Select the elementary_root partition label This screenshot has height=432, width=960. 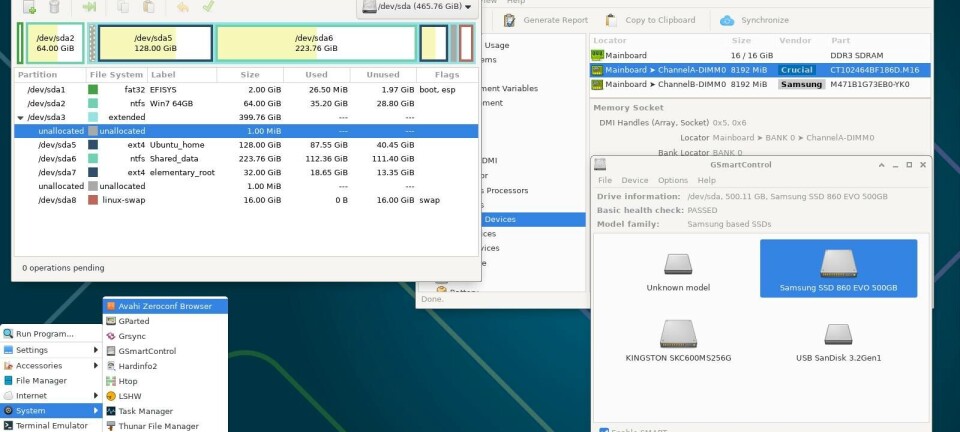tap(182, 173)
